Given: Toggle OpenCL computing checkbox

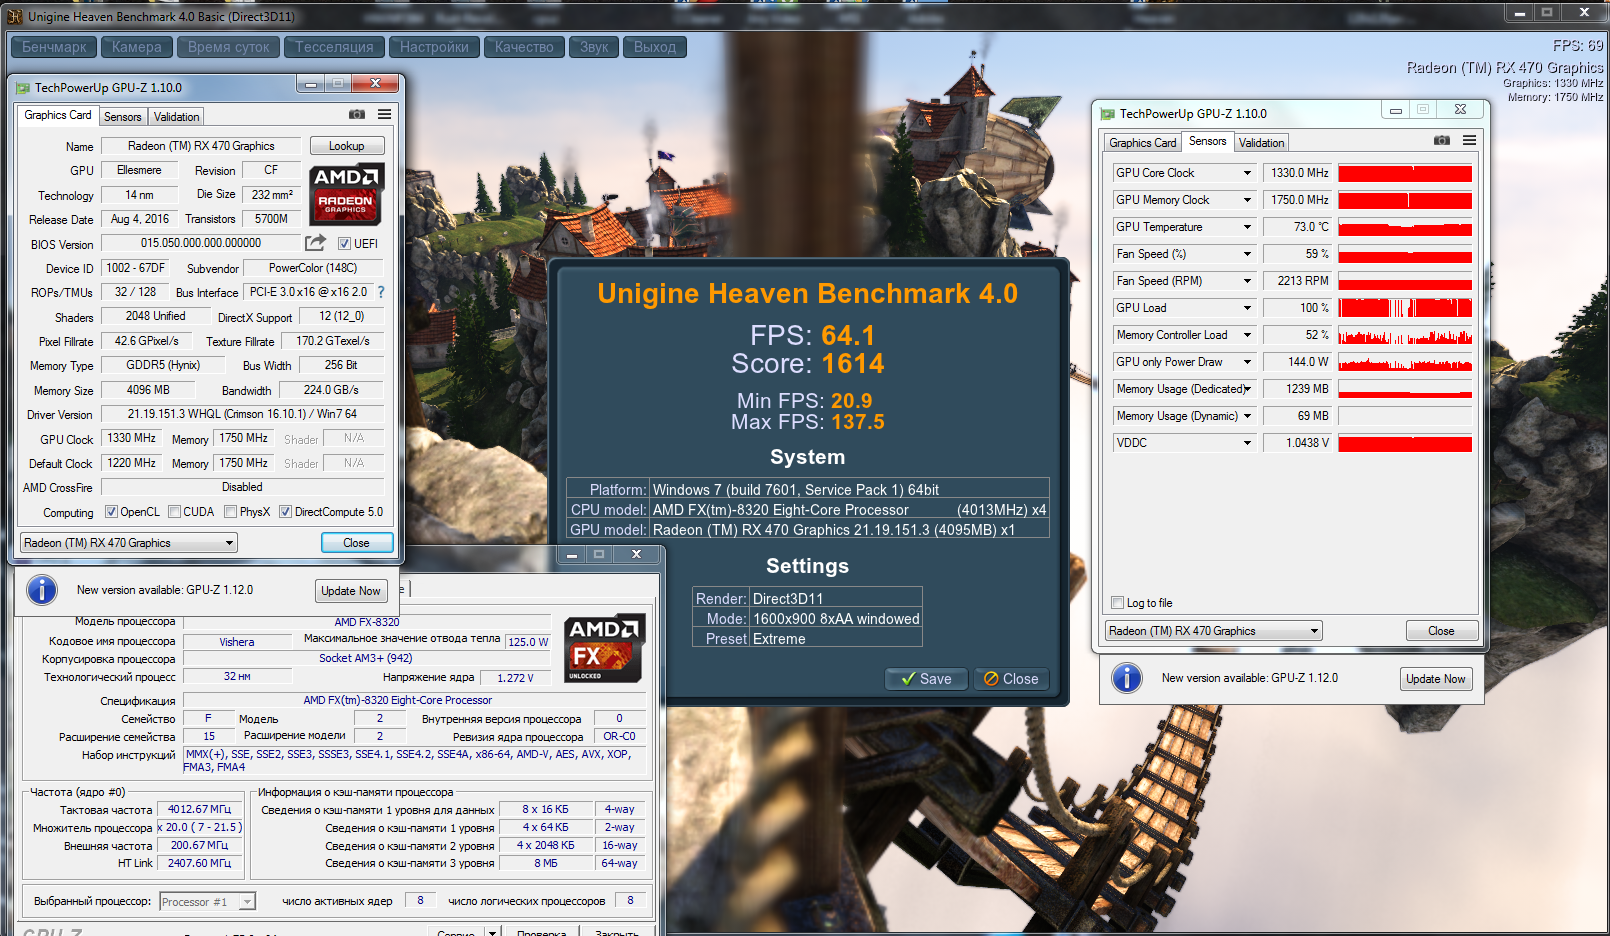Looking at the screenshot, I should pyautogui.click(x=111, y=512).
